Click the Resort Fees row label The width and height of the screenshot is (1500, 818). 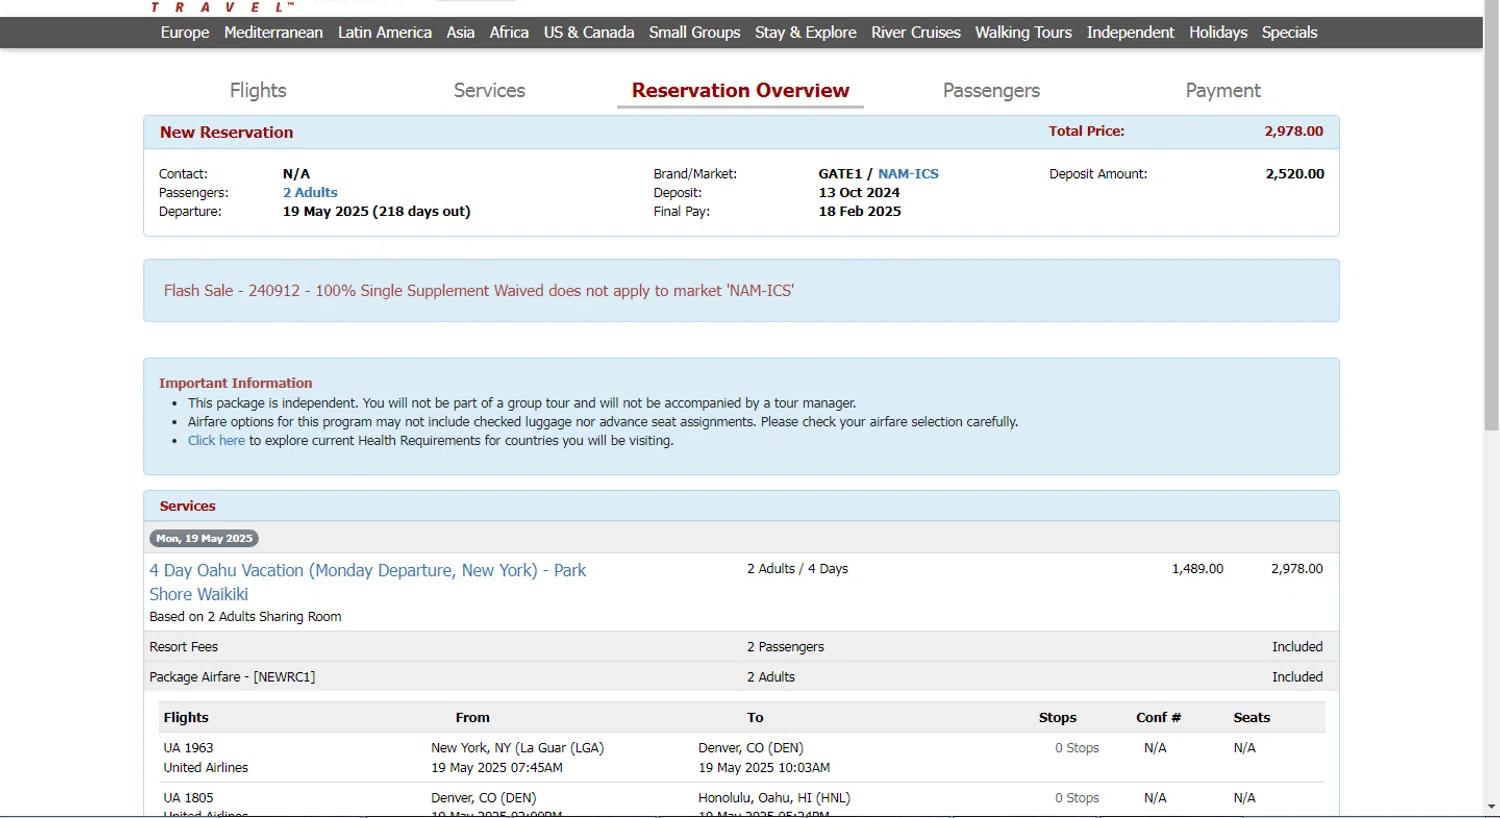click(x=183, y=646)
